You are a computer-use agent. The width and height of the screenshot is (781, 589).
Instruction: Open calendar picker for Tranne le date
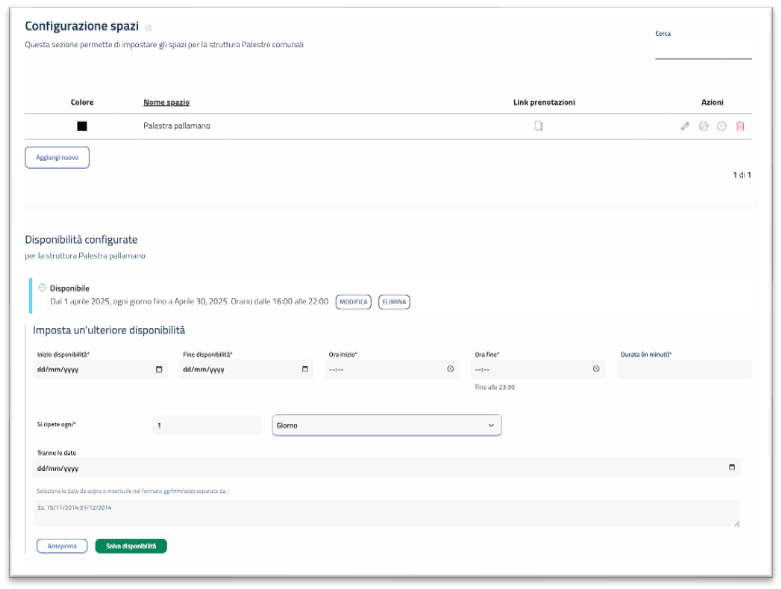732,467
